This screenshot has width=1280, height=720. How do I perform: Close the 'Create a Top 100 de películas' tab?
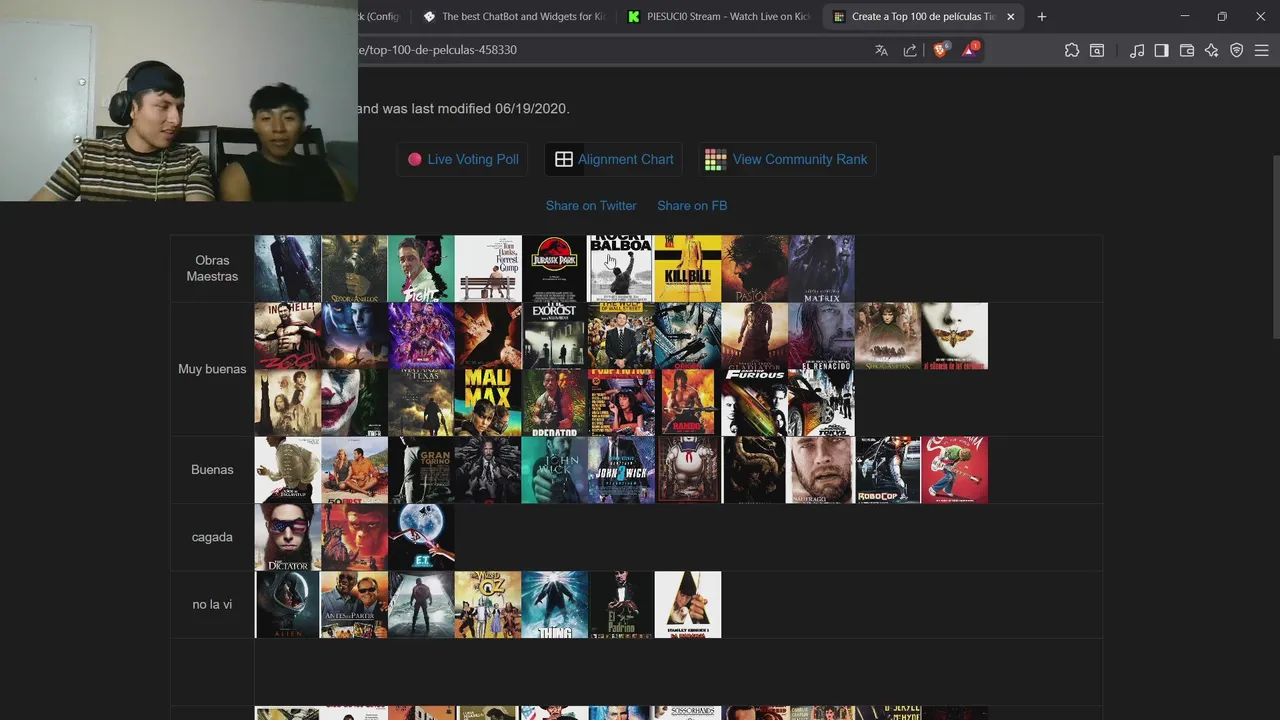[1010, 16]
